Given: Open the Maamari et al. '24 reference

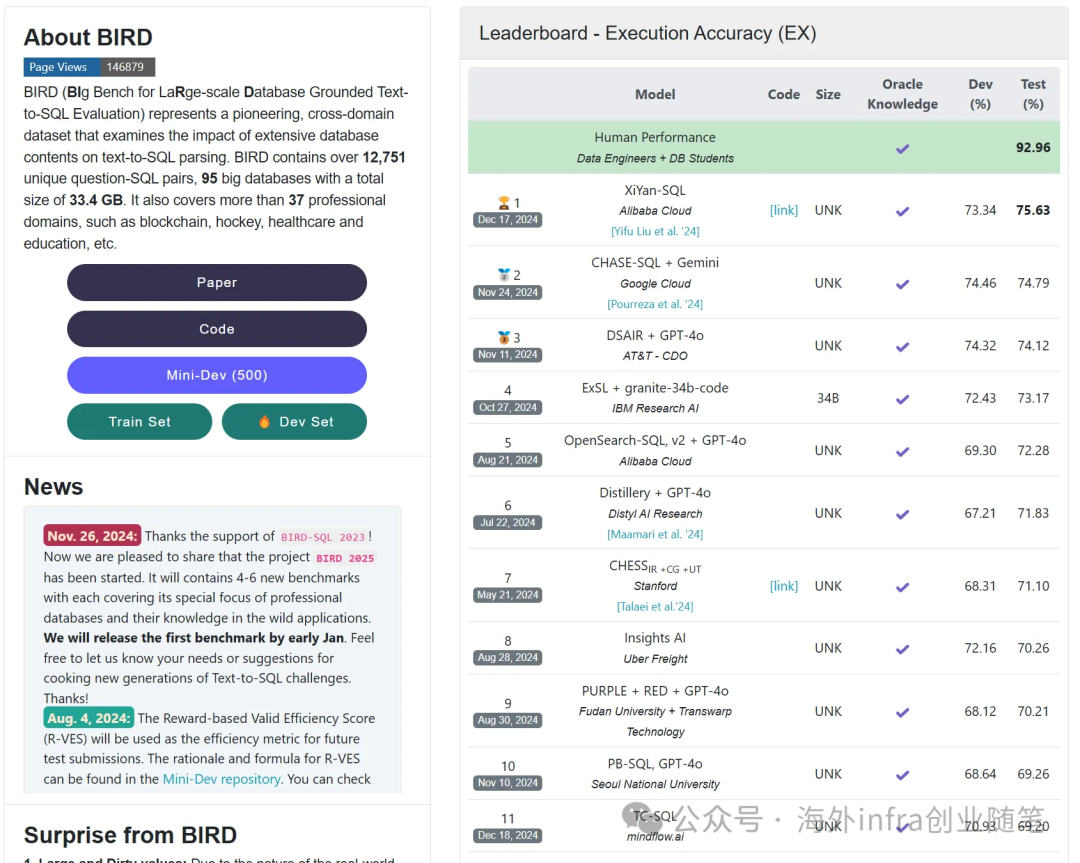Looking at the screenshot, I should [655, 534].
